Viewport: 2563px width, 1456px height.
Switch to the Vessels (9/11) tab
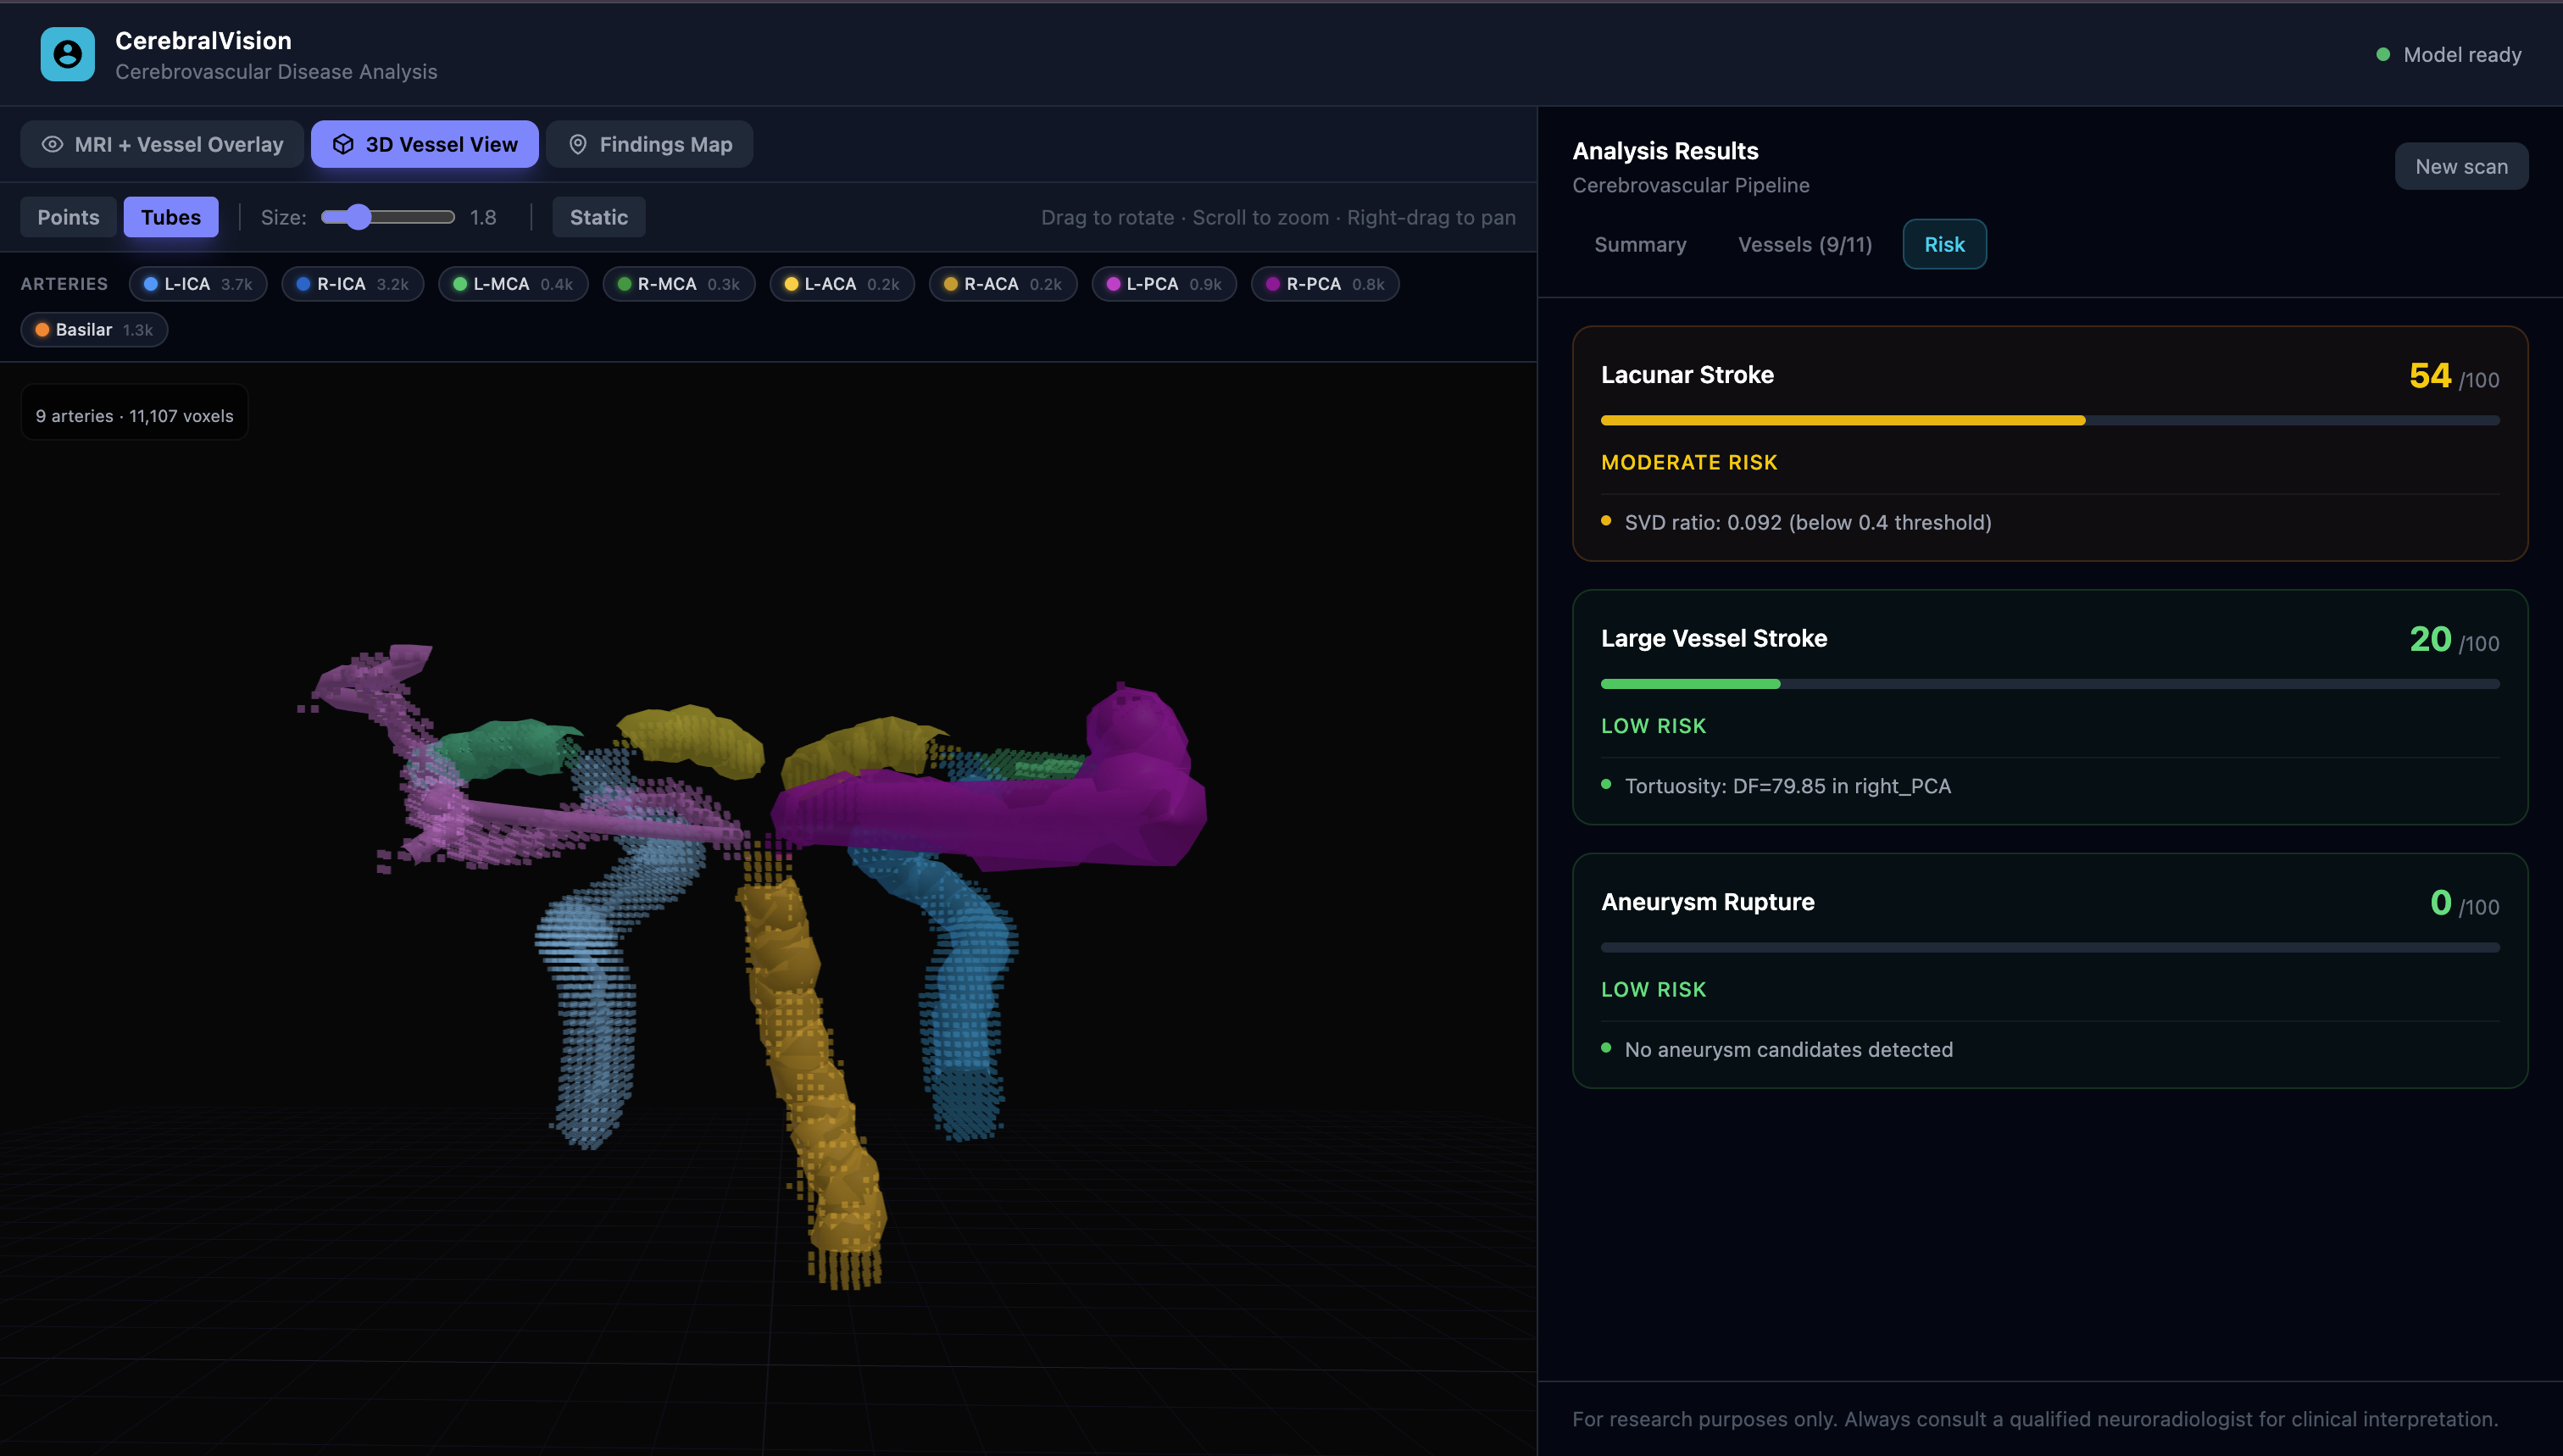1804,245
